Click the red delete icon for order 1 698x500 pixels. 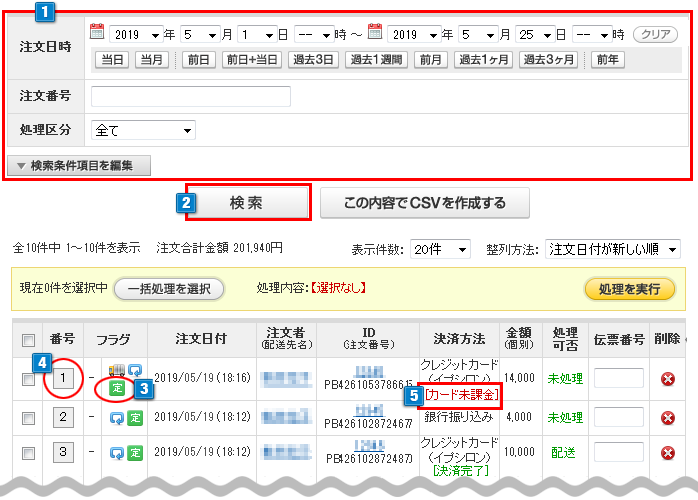(x=668, y=379)
